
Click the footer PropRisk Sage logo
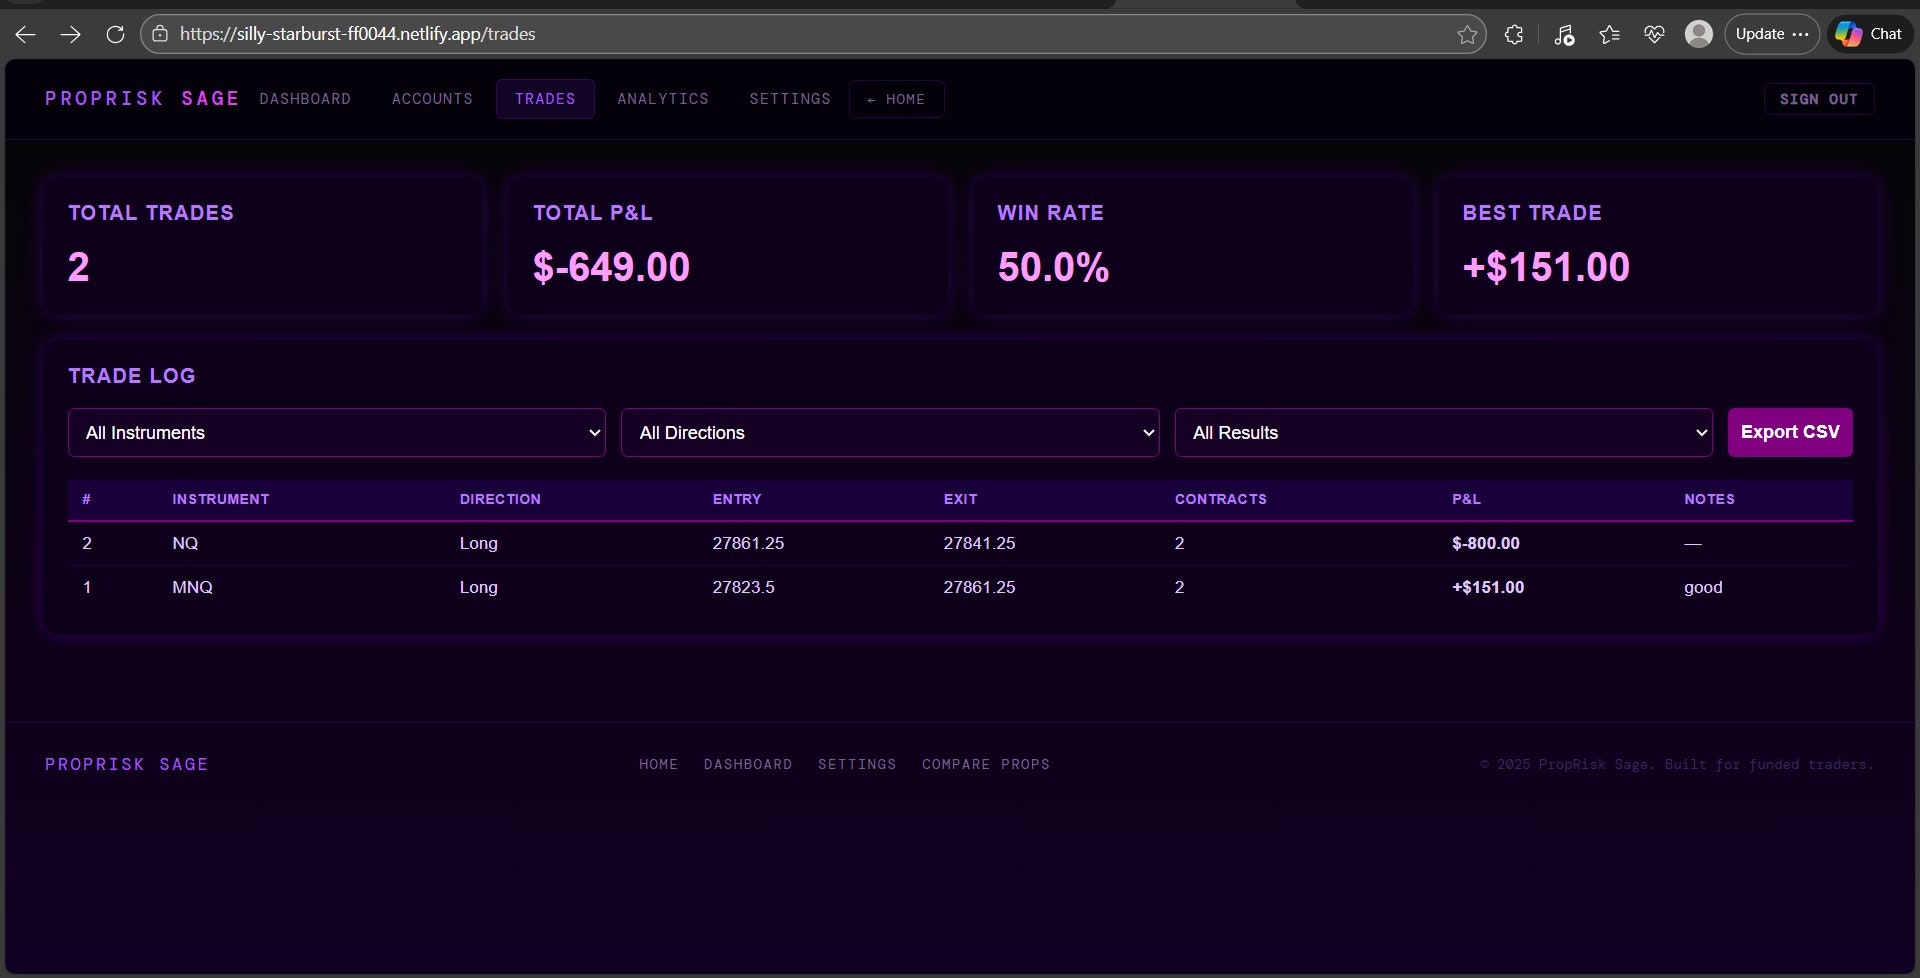click(127, 764)
